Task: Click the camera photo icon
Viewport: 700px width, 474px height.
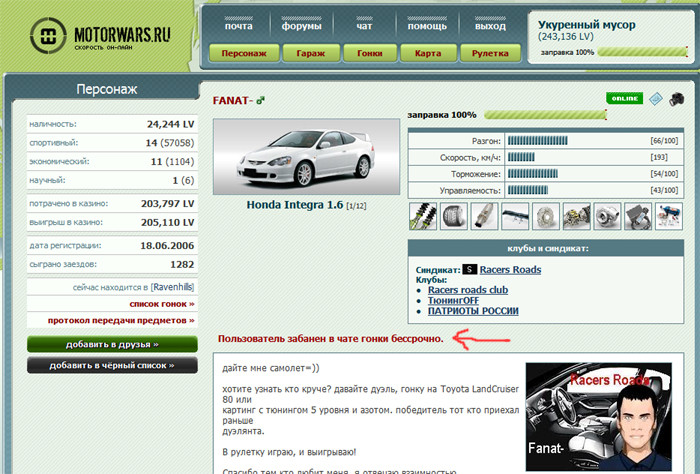Action: 676,99
